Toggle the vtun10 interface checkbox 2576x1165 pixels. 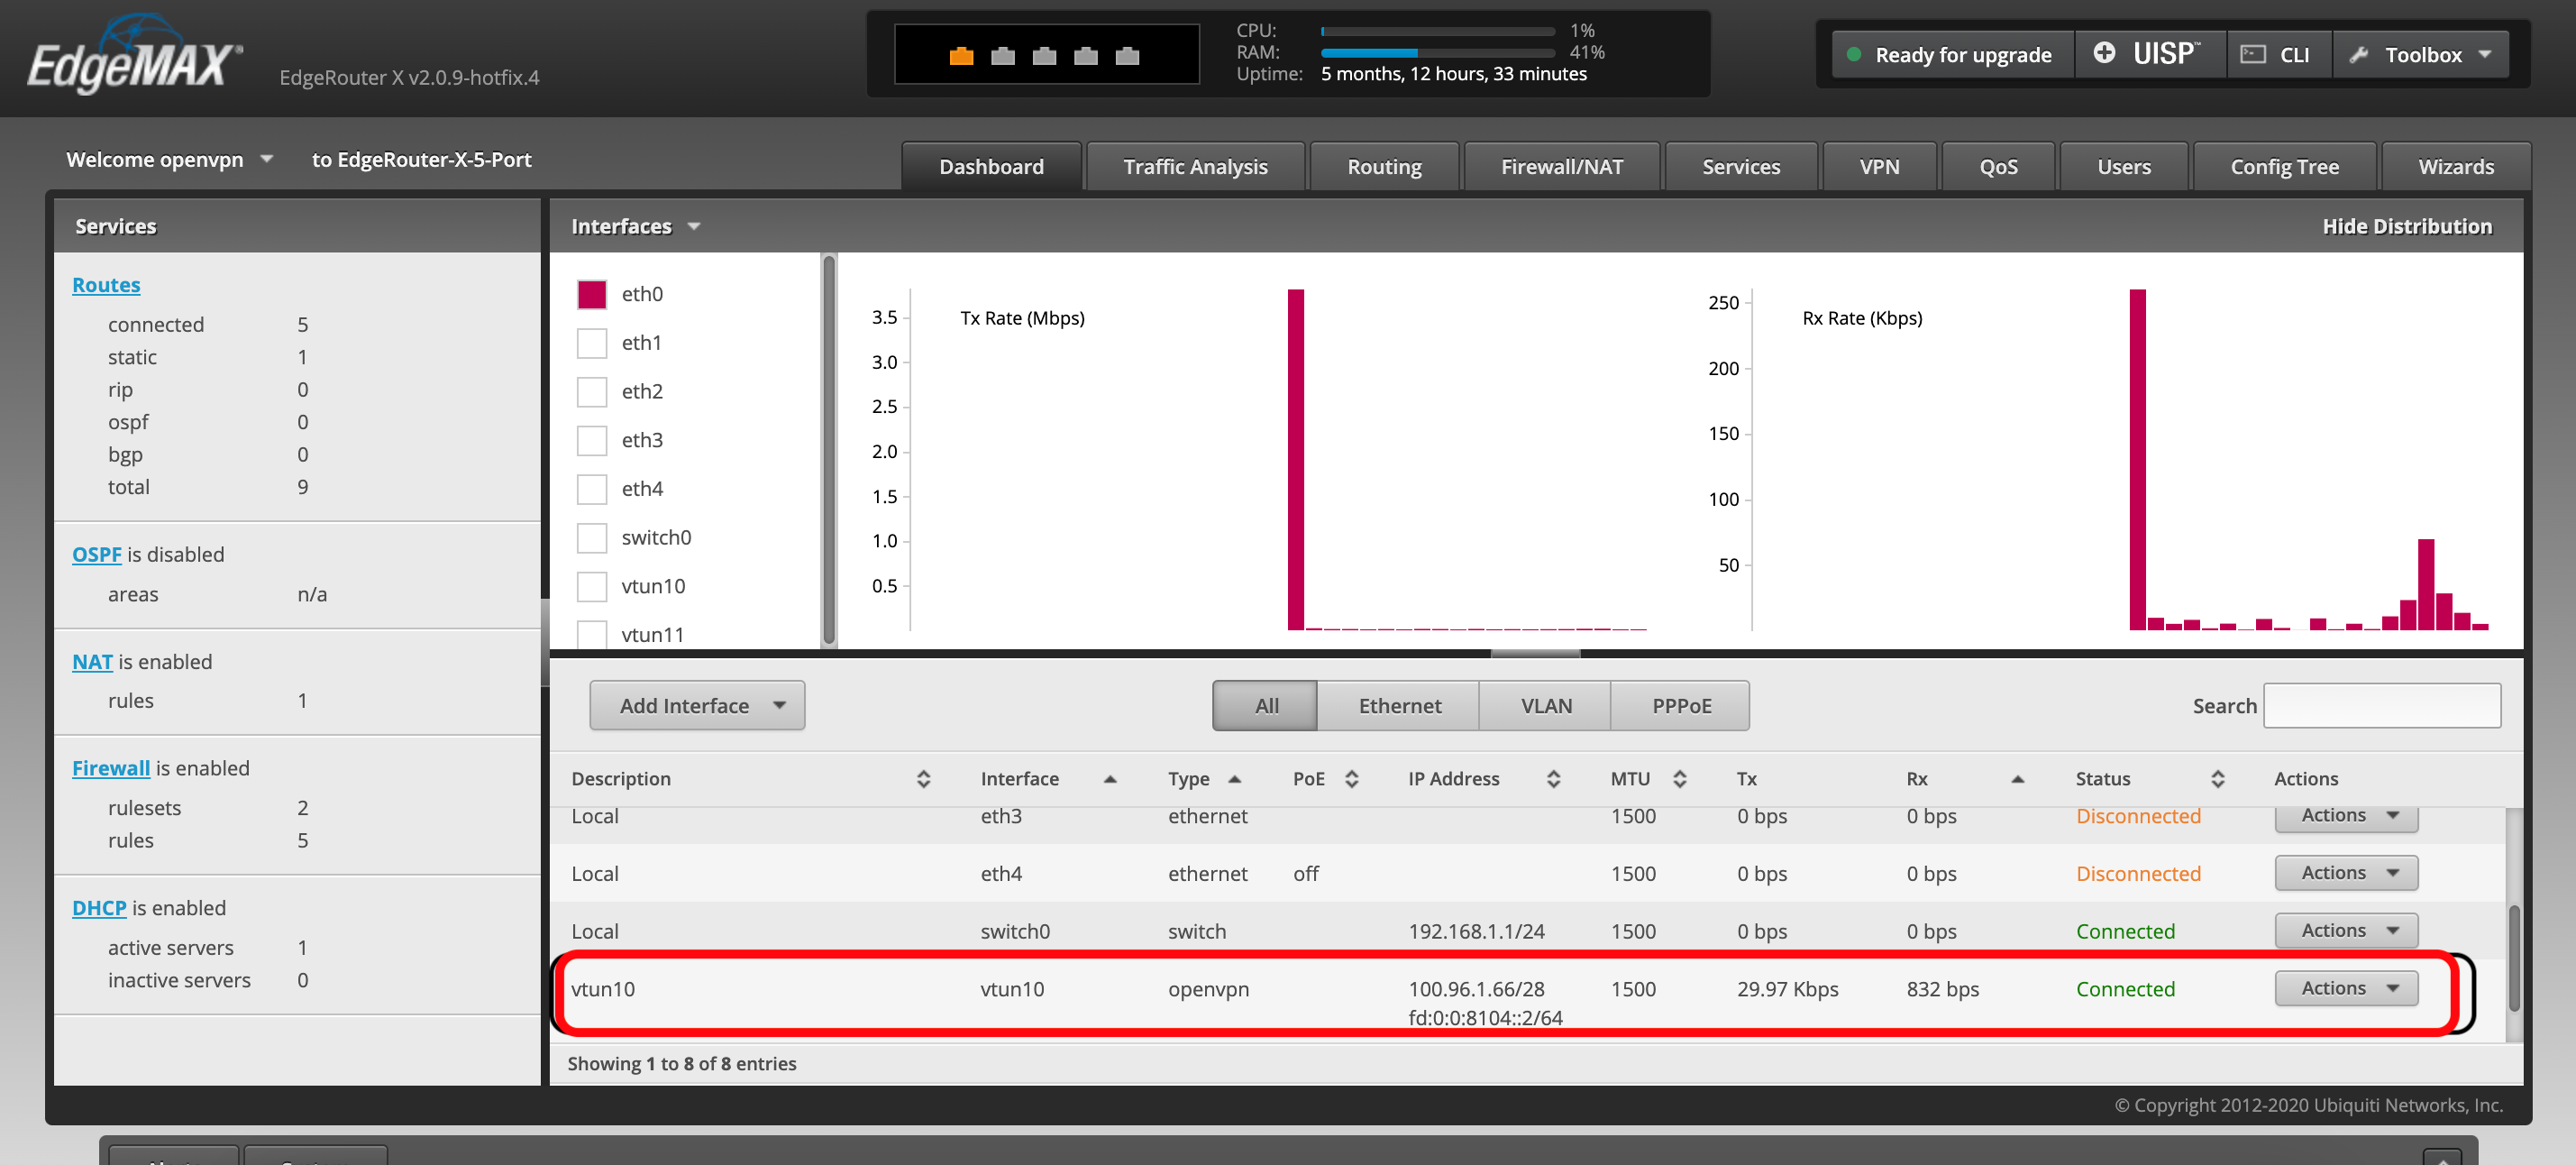coord(592,585)
